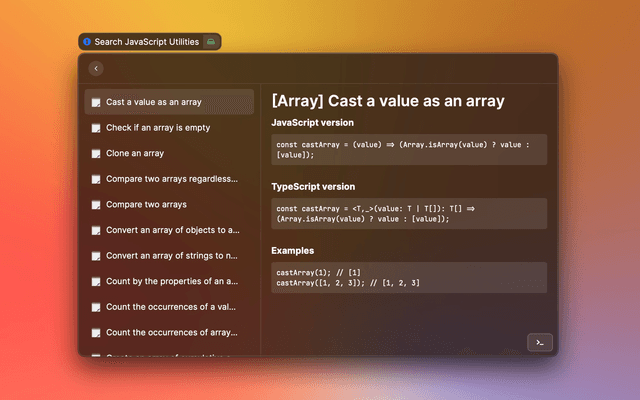Click the JavaScript version code block
The width and height of the screenshot is (640, 400).
click(409, 149)
